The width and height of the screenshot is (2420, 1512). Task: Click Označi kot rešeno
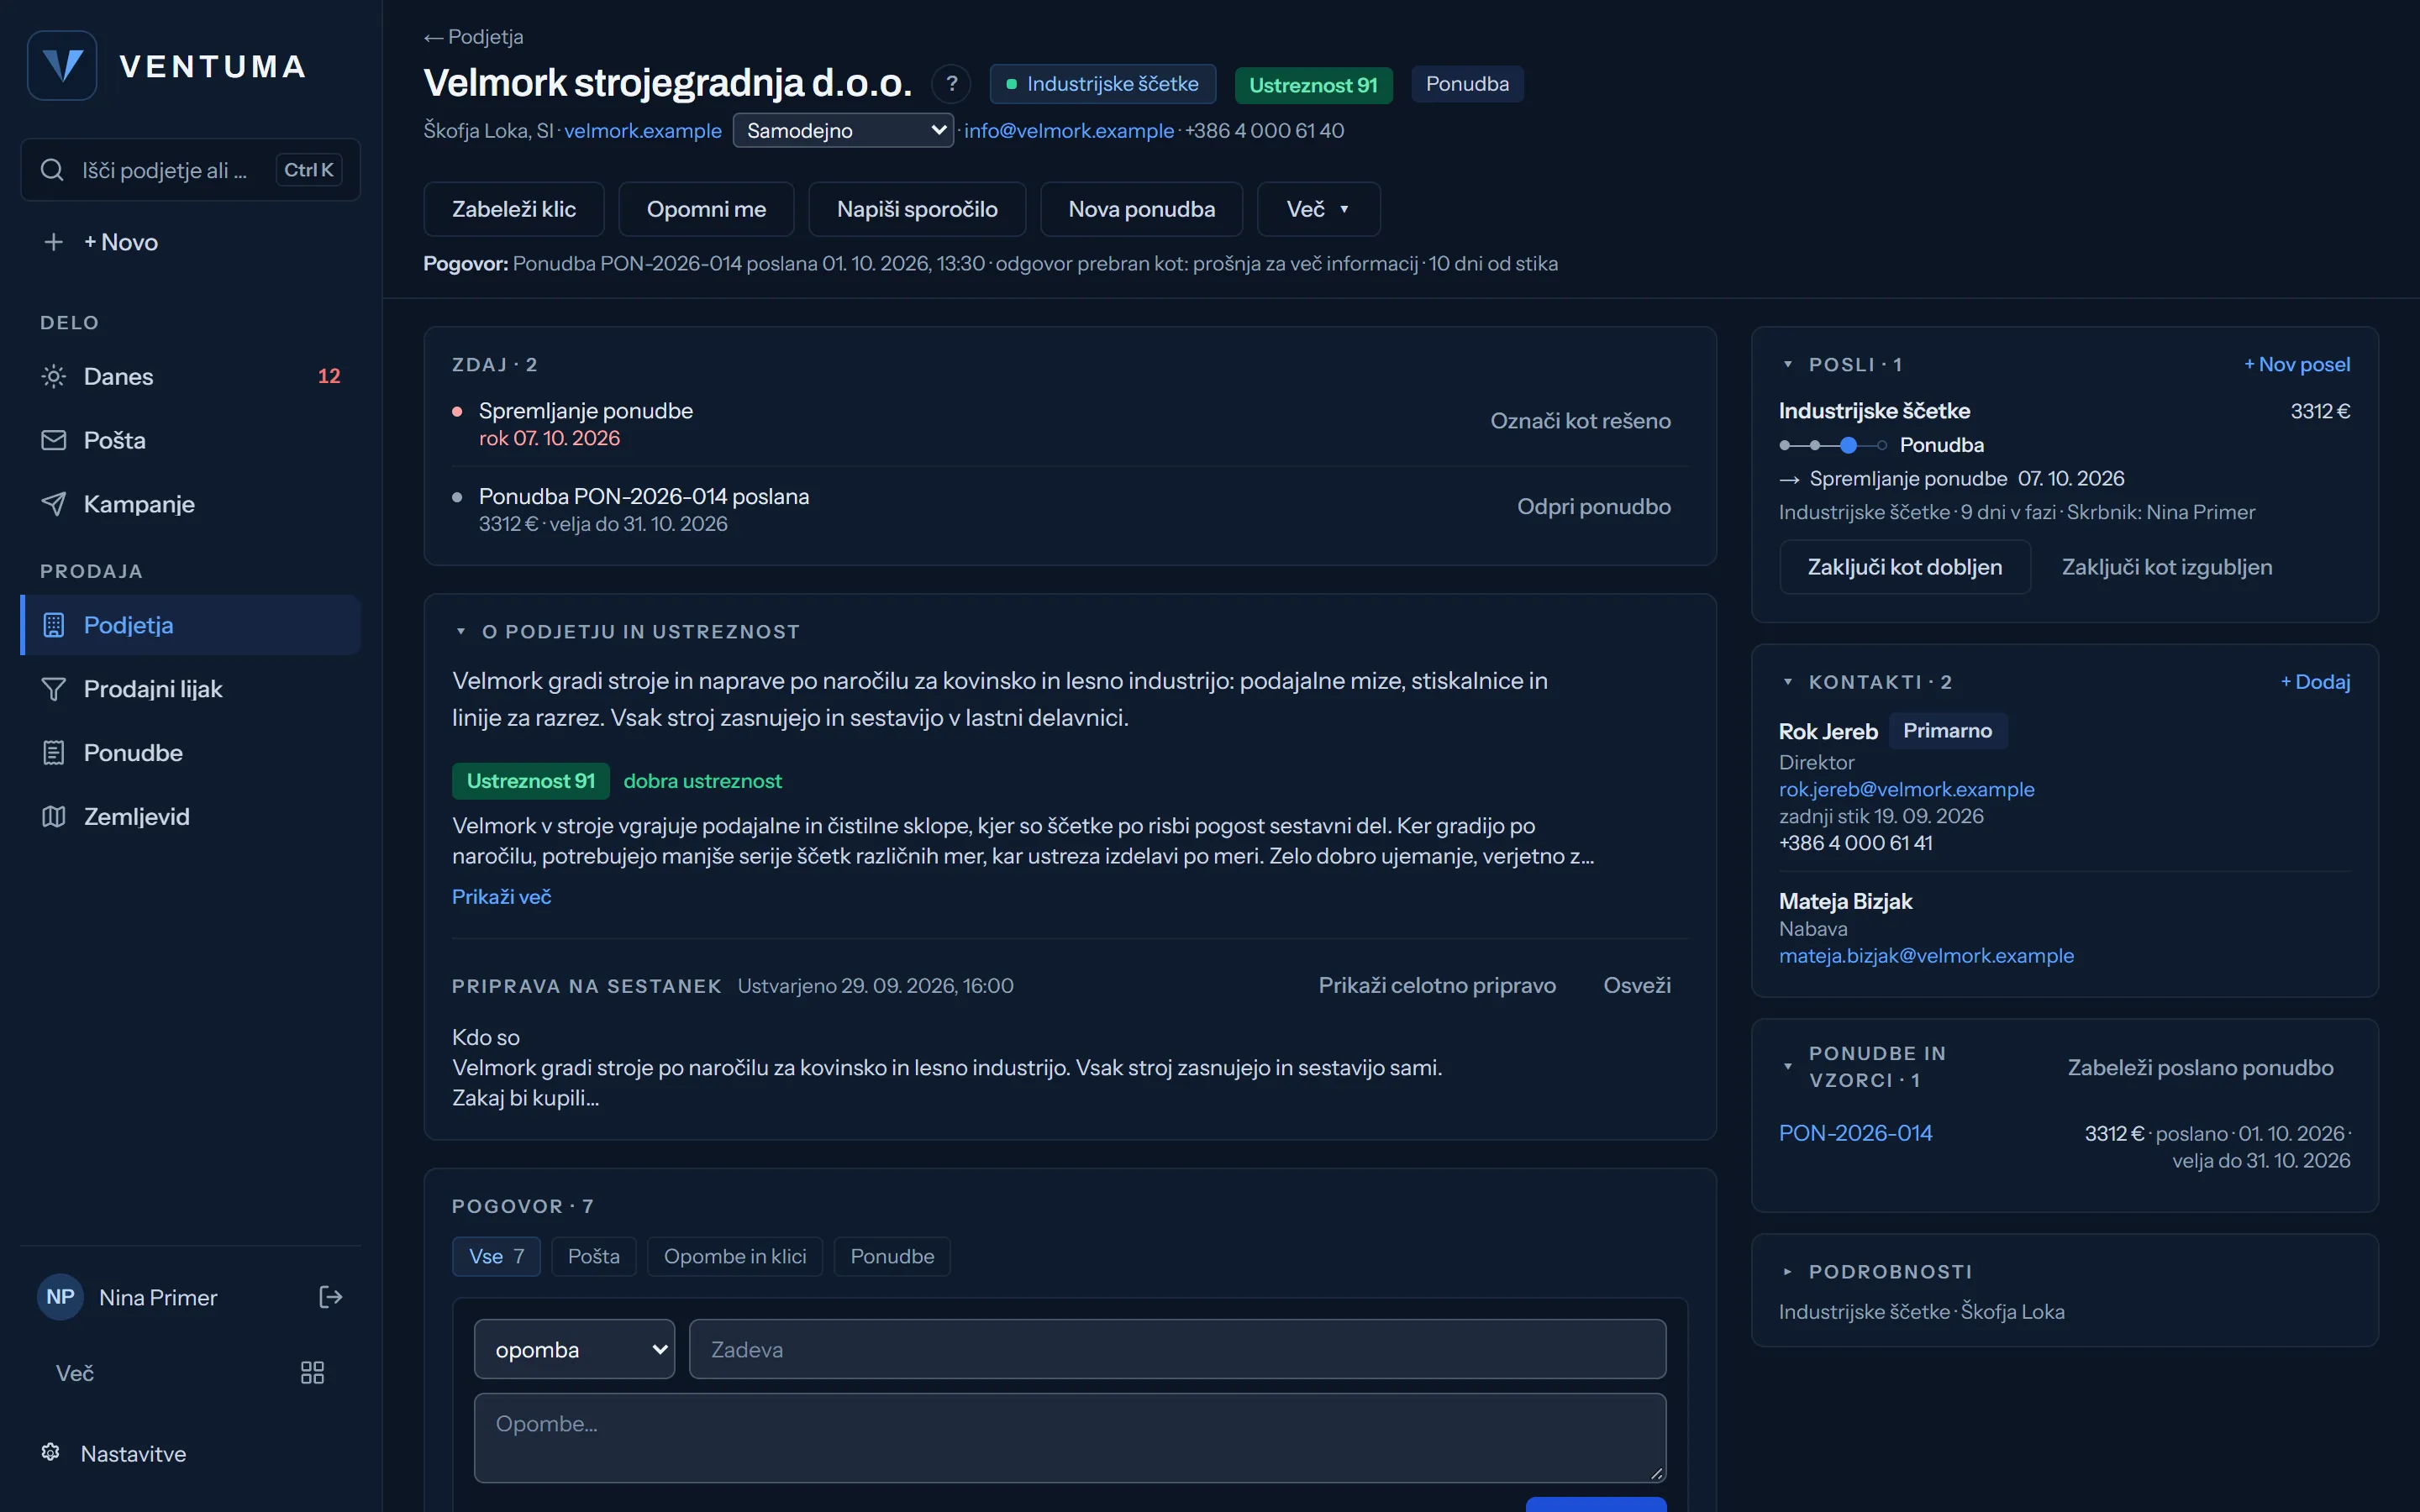(1580, 421)
